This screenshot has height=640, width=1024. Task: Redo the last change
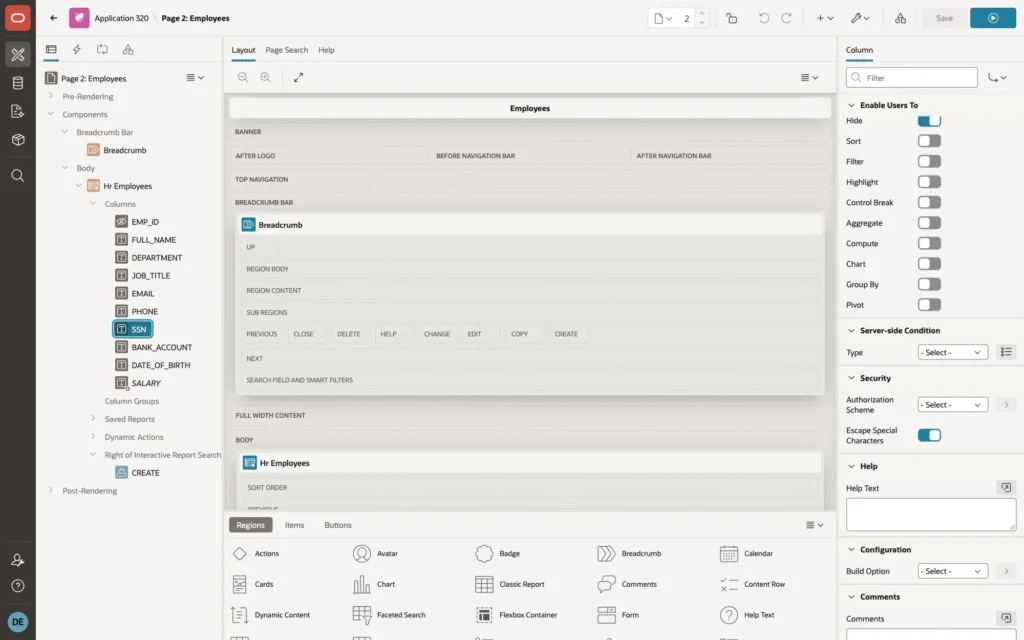tap(786, 18)
